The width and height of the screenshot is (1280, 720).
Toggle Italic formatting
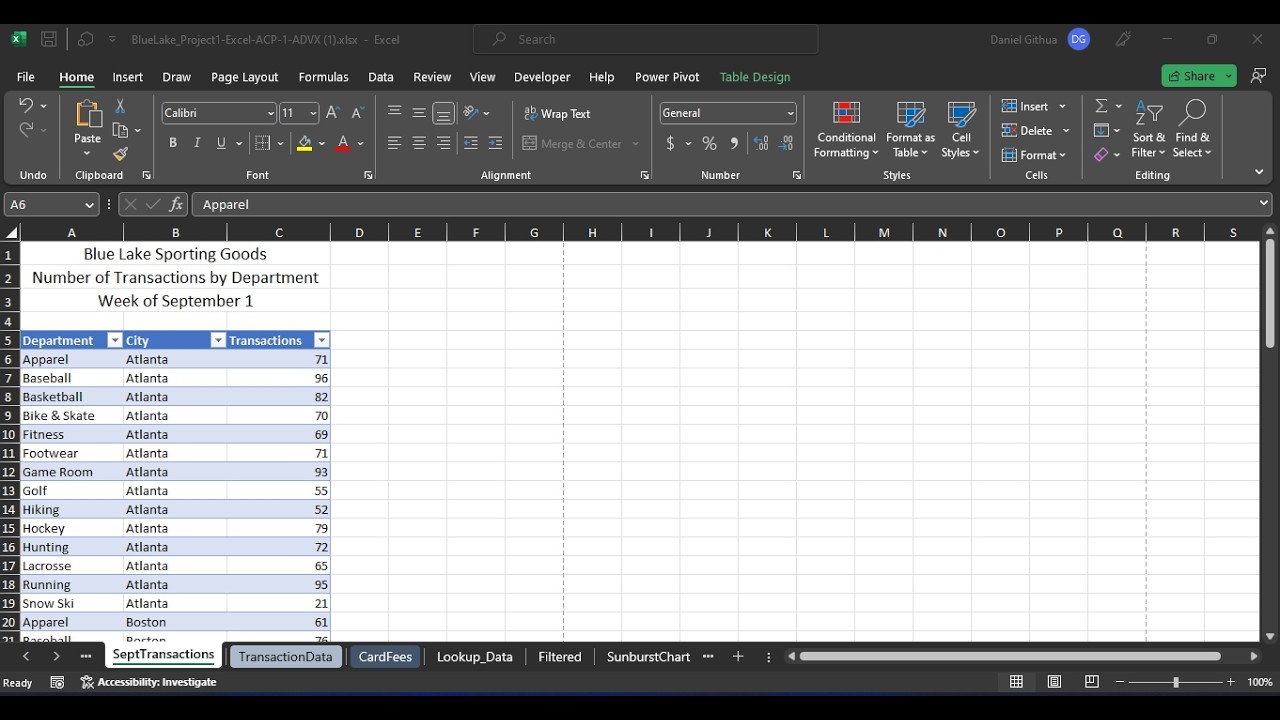197,143
